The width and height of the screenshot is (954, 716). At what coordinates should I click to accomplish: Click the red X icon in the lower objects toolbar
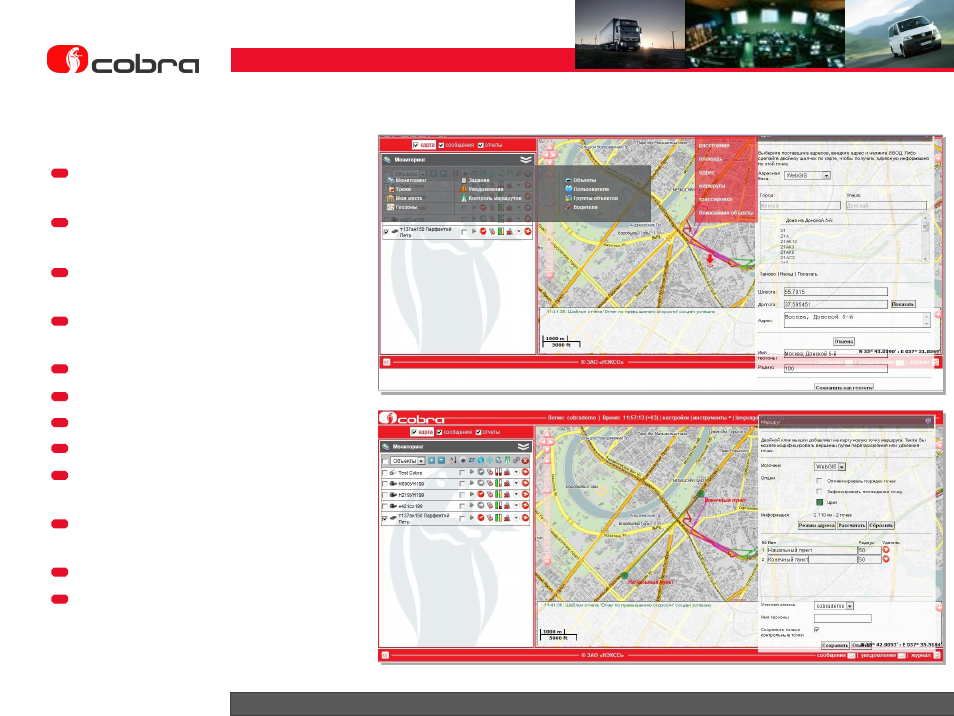click(x=525, y=461)
